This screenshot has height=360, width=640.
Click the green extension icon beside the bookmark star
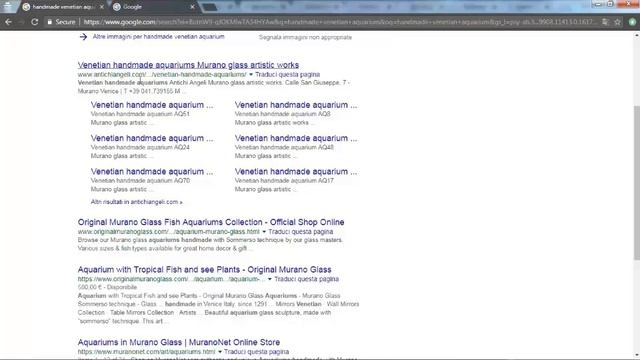pyautogui.click(x=632, y=22)
